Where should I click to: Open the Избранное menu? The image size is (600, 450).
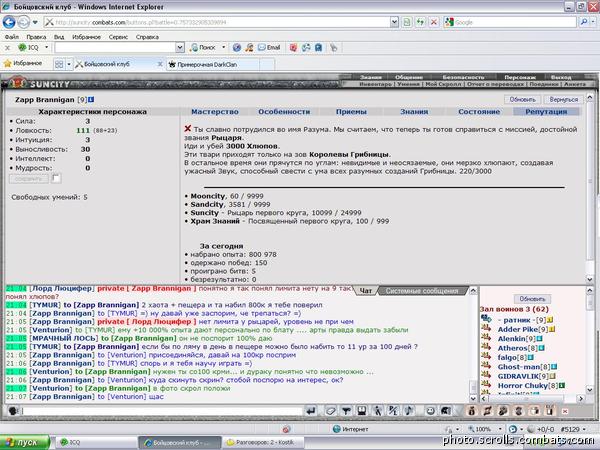(86, 37)
